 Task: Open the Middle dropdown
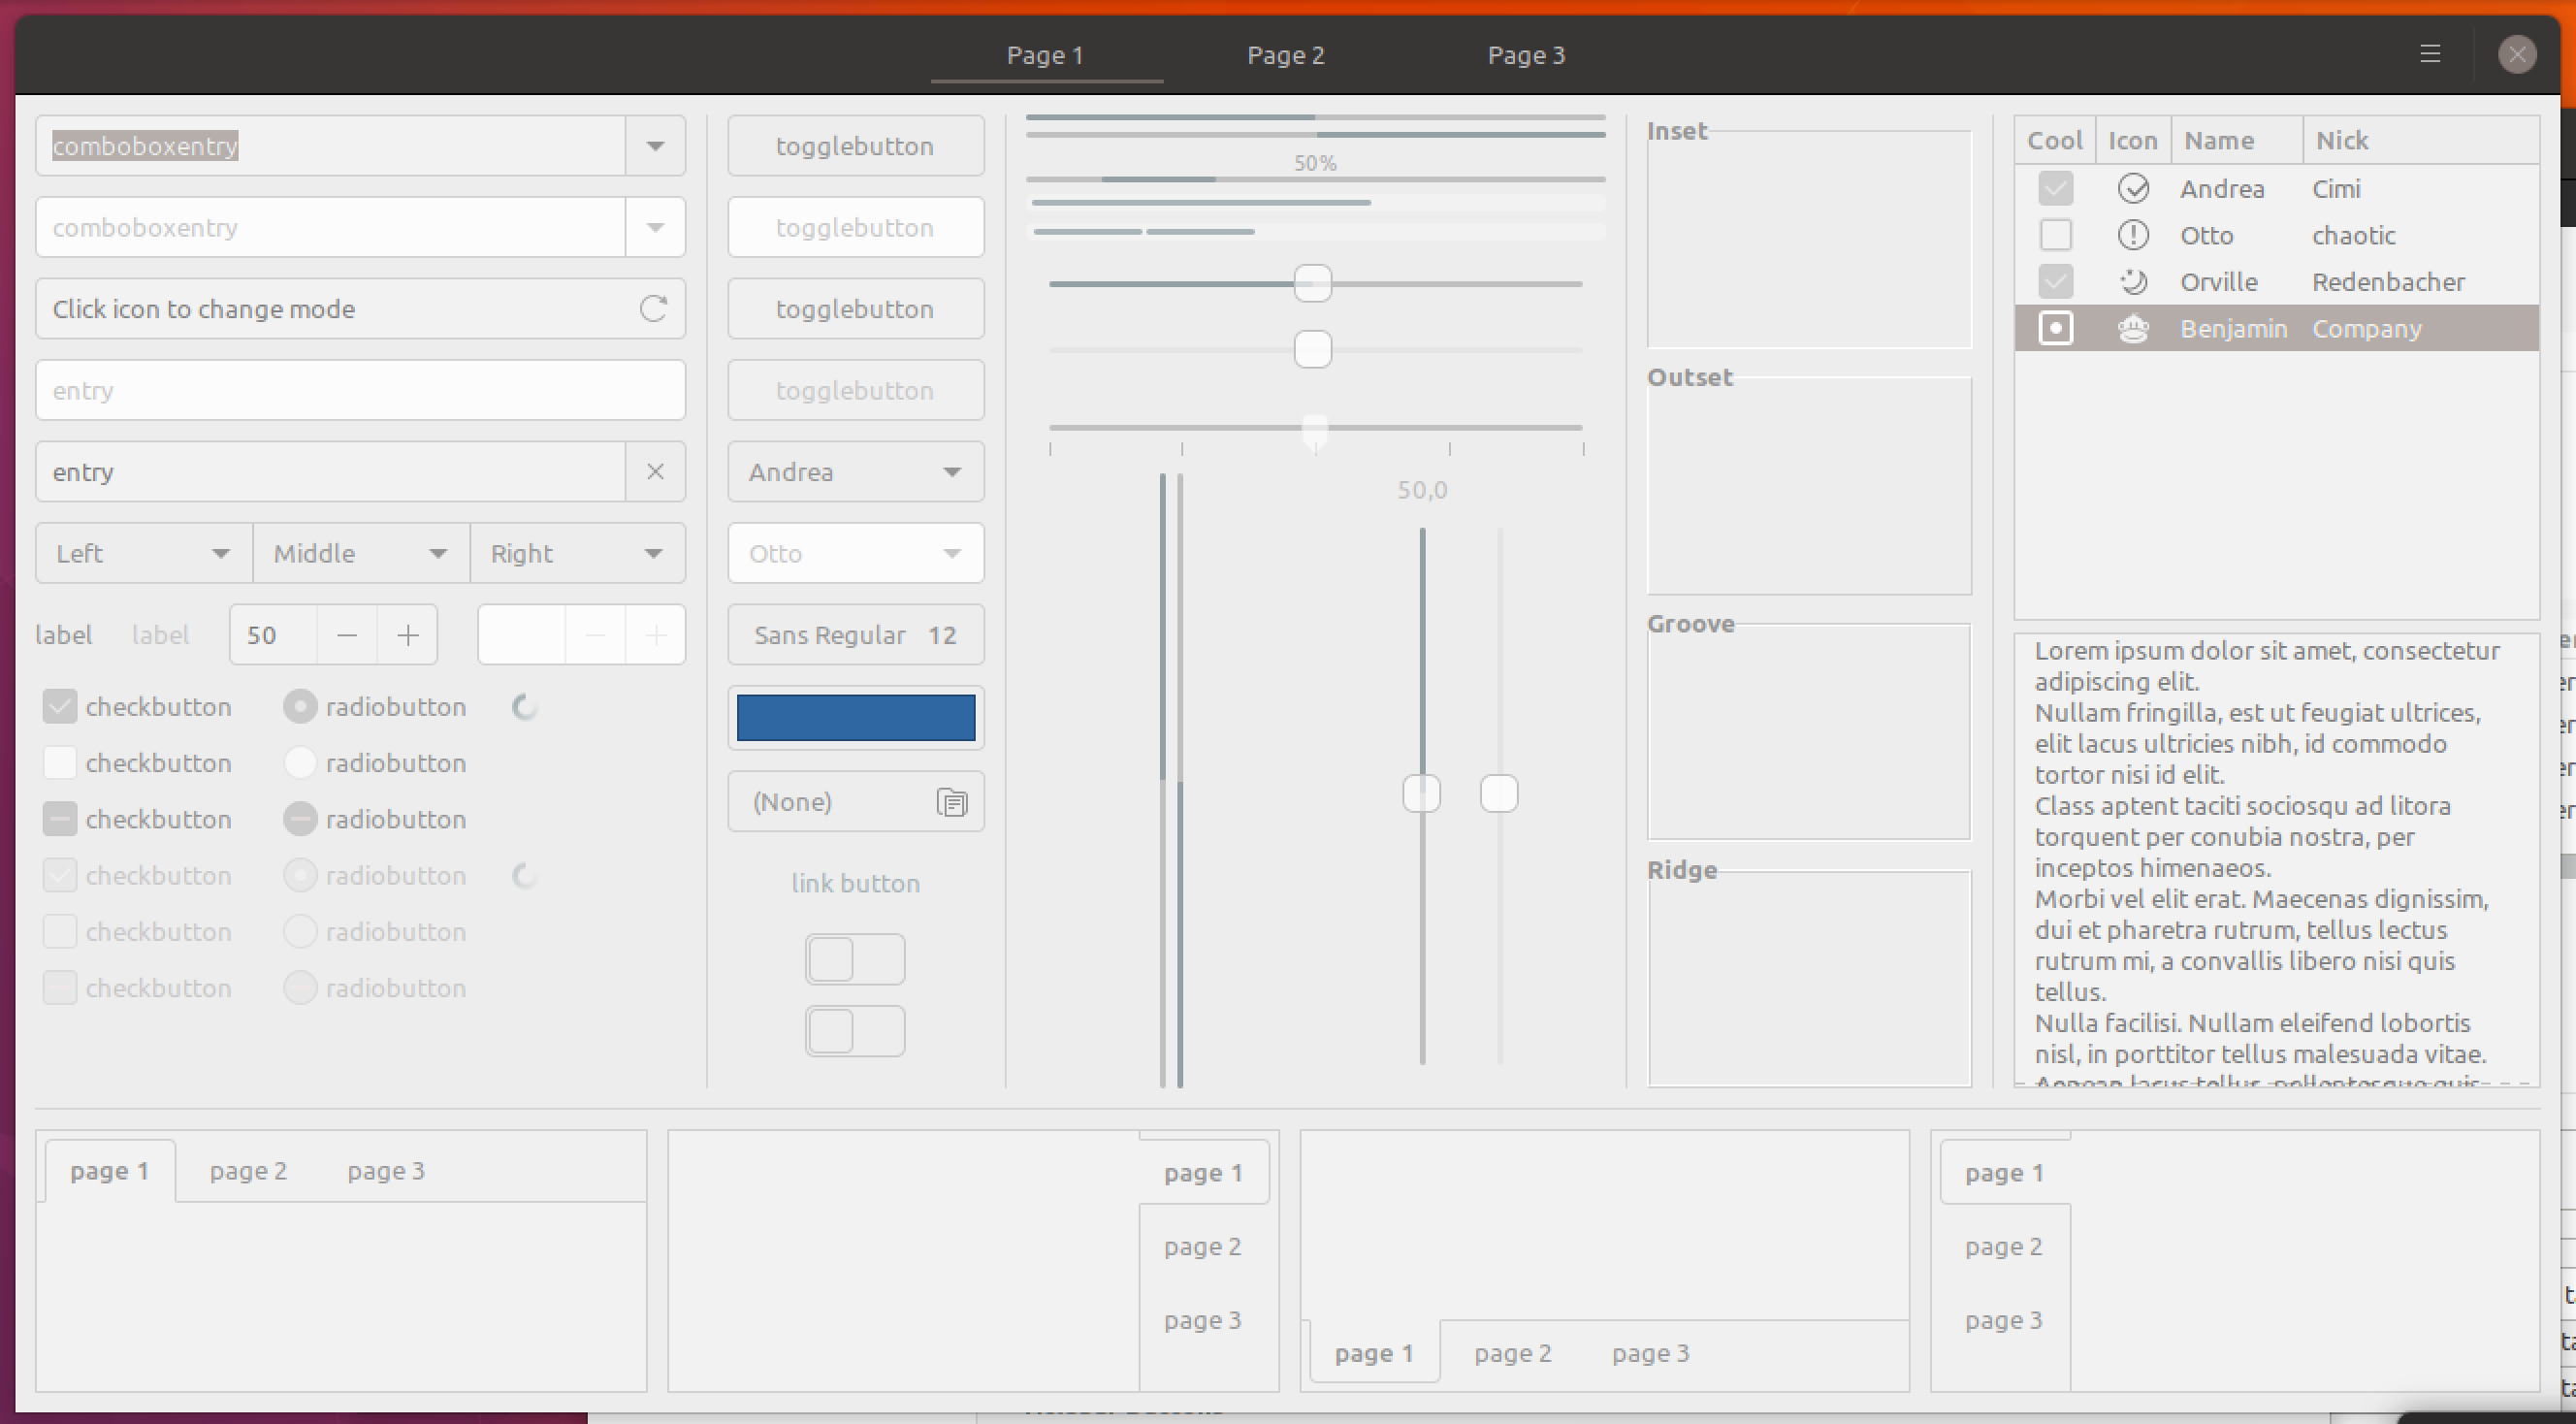360,554
